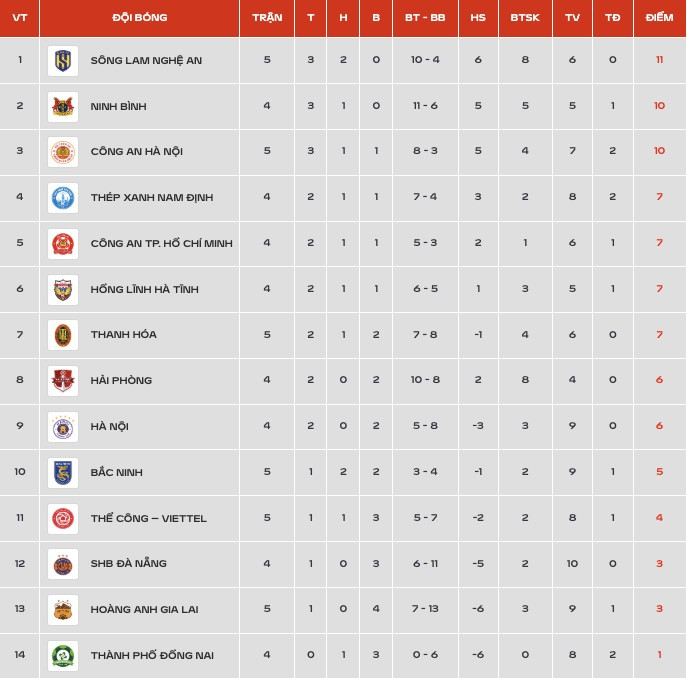Image resolution: width=687 pixels, height=678 pixels.
Task: Click the BT - BB column header
Action: pyautogui.click(x=425, y=18)
